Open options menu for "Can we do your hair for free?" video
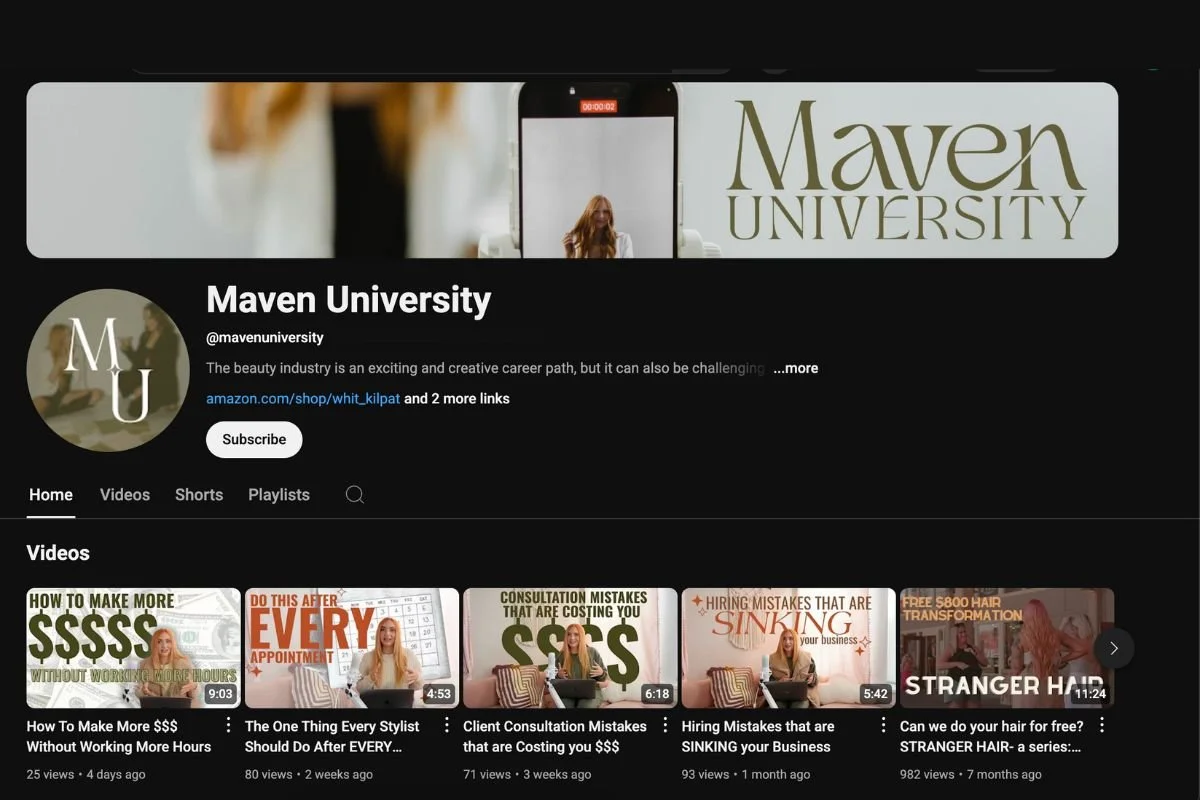The width and height of the screenshot is (1200, 800). pos(1102,726)
